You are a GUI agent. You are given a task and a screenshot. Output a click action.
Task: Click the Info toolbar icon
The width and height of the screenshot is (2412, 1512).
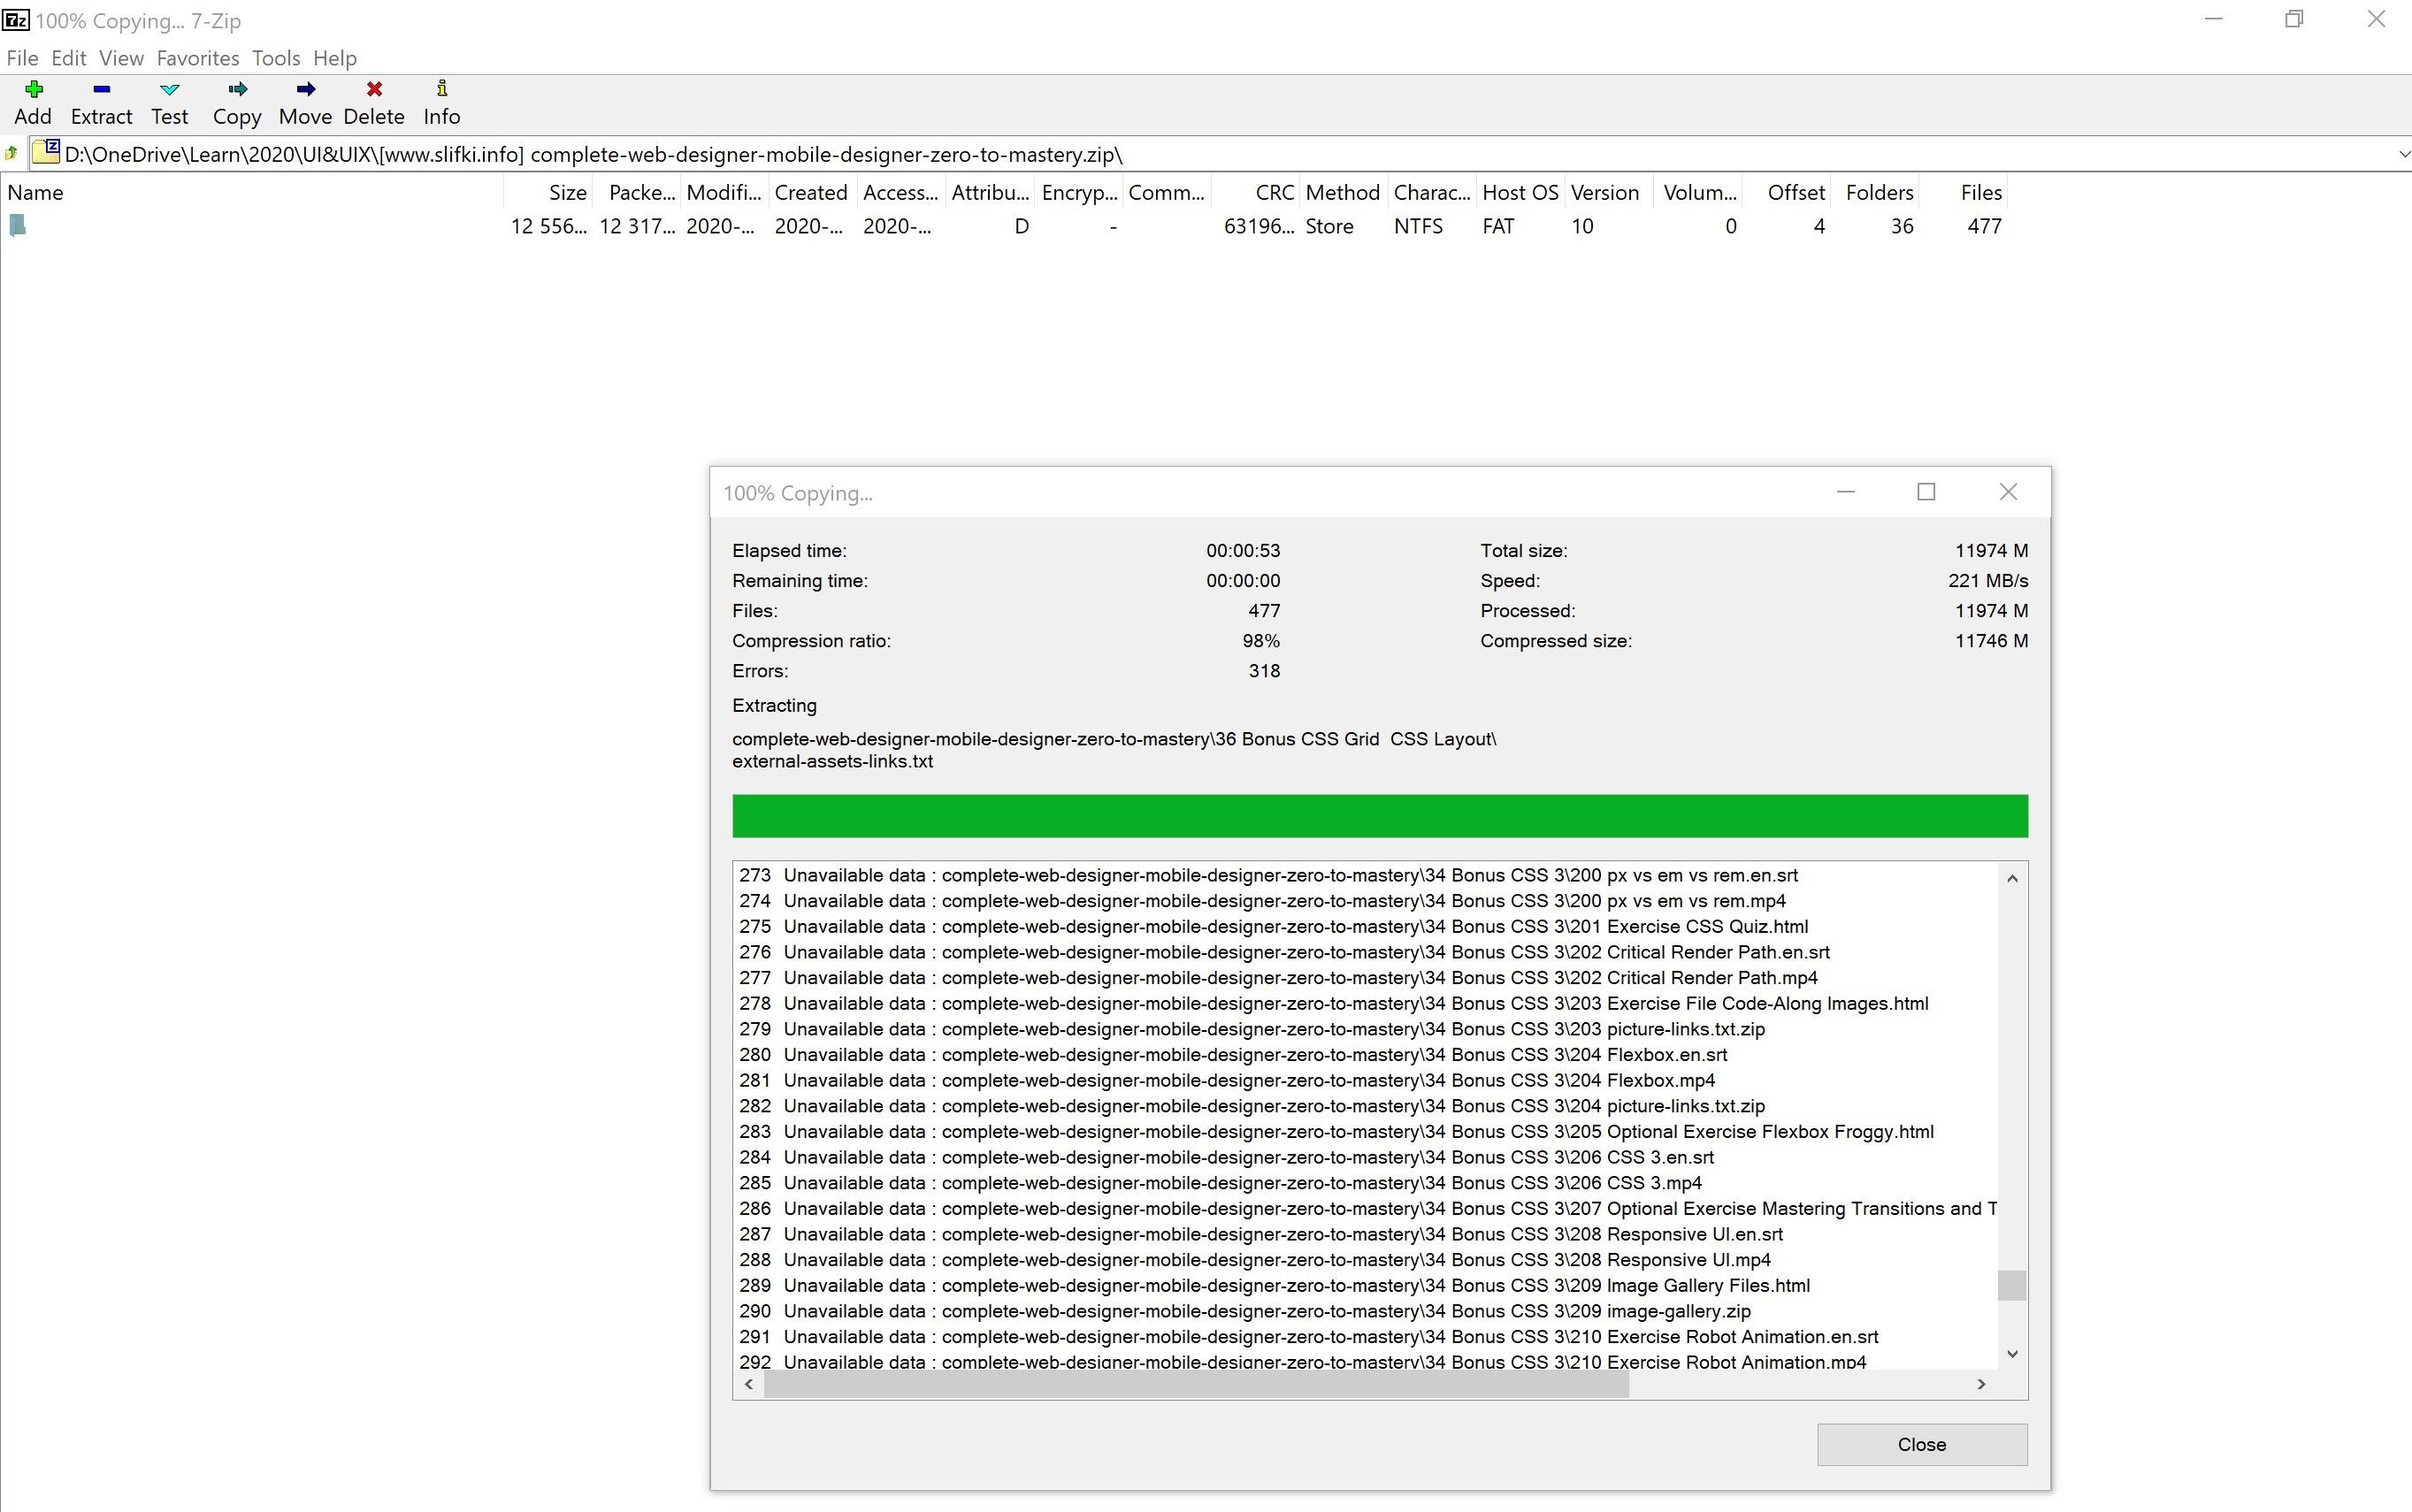coord(441,102)
